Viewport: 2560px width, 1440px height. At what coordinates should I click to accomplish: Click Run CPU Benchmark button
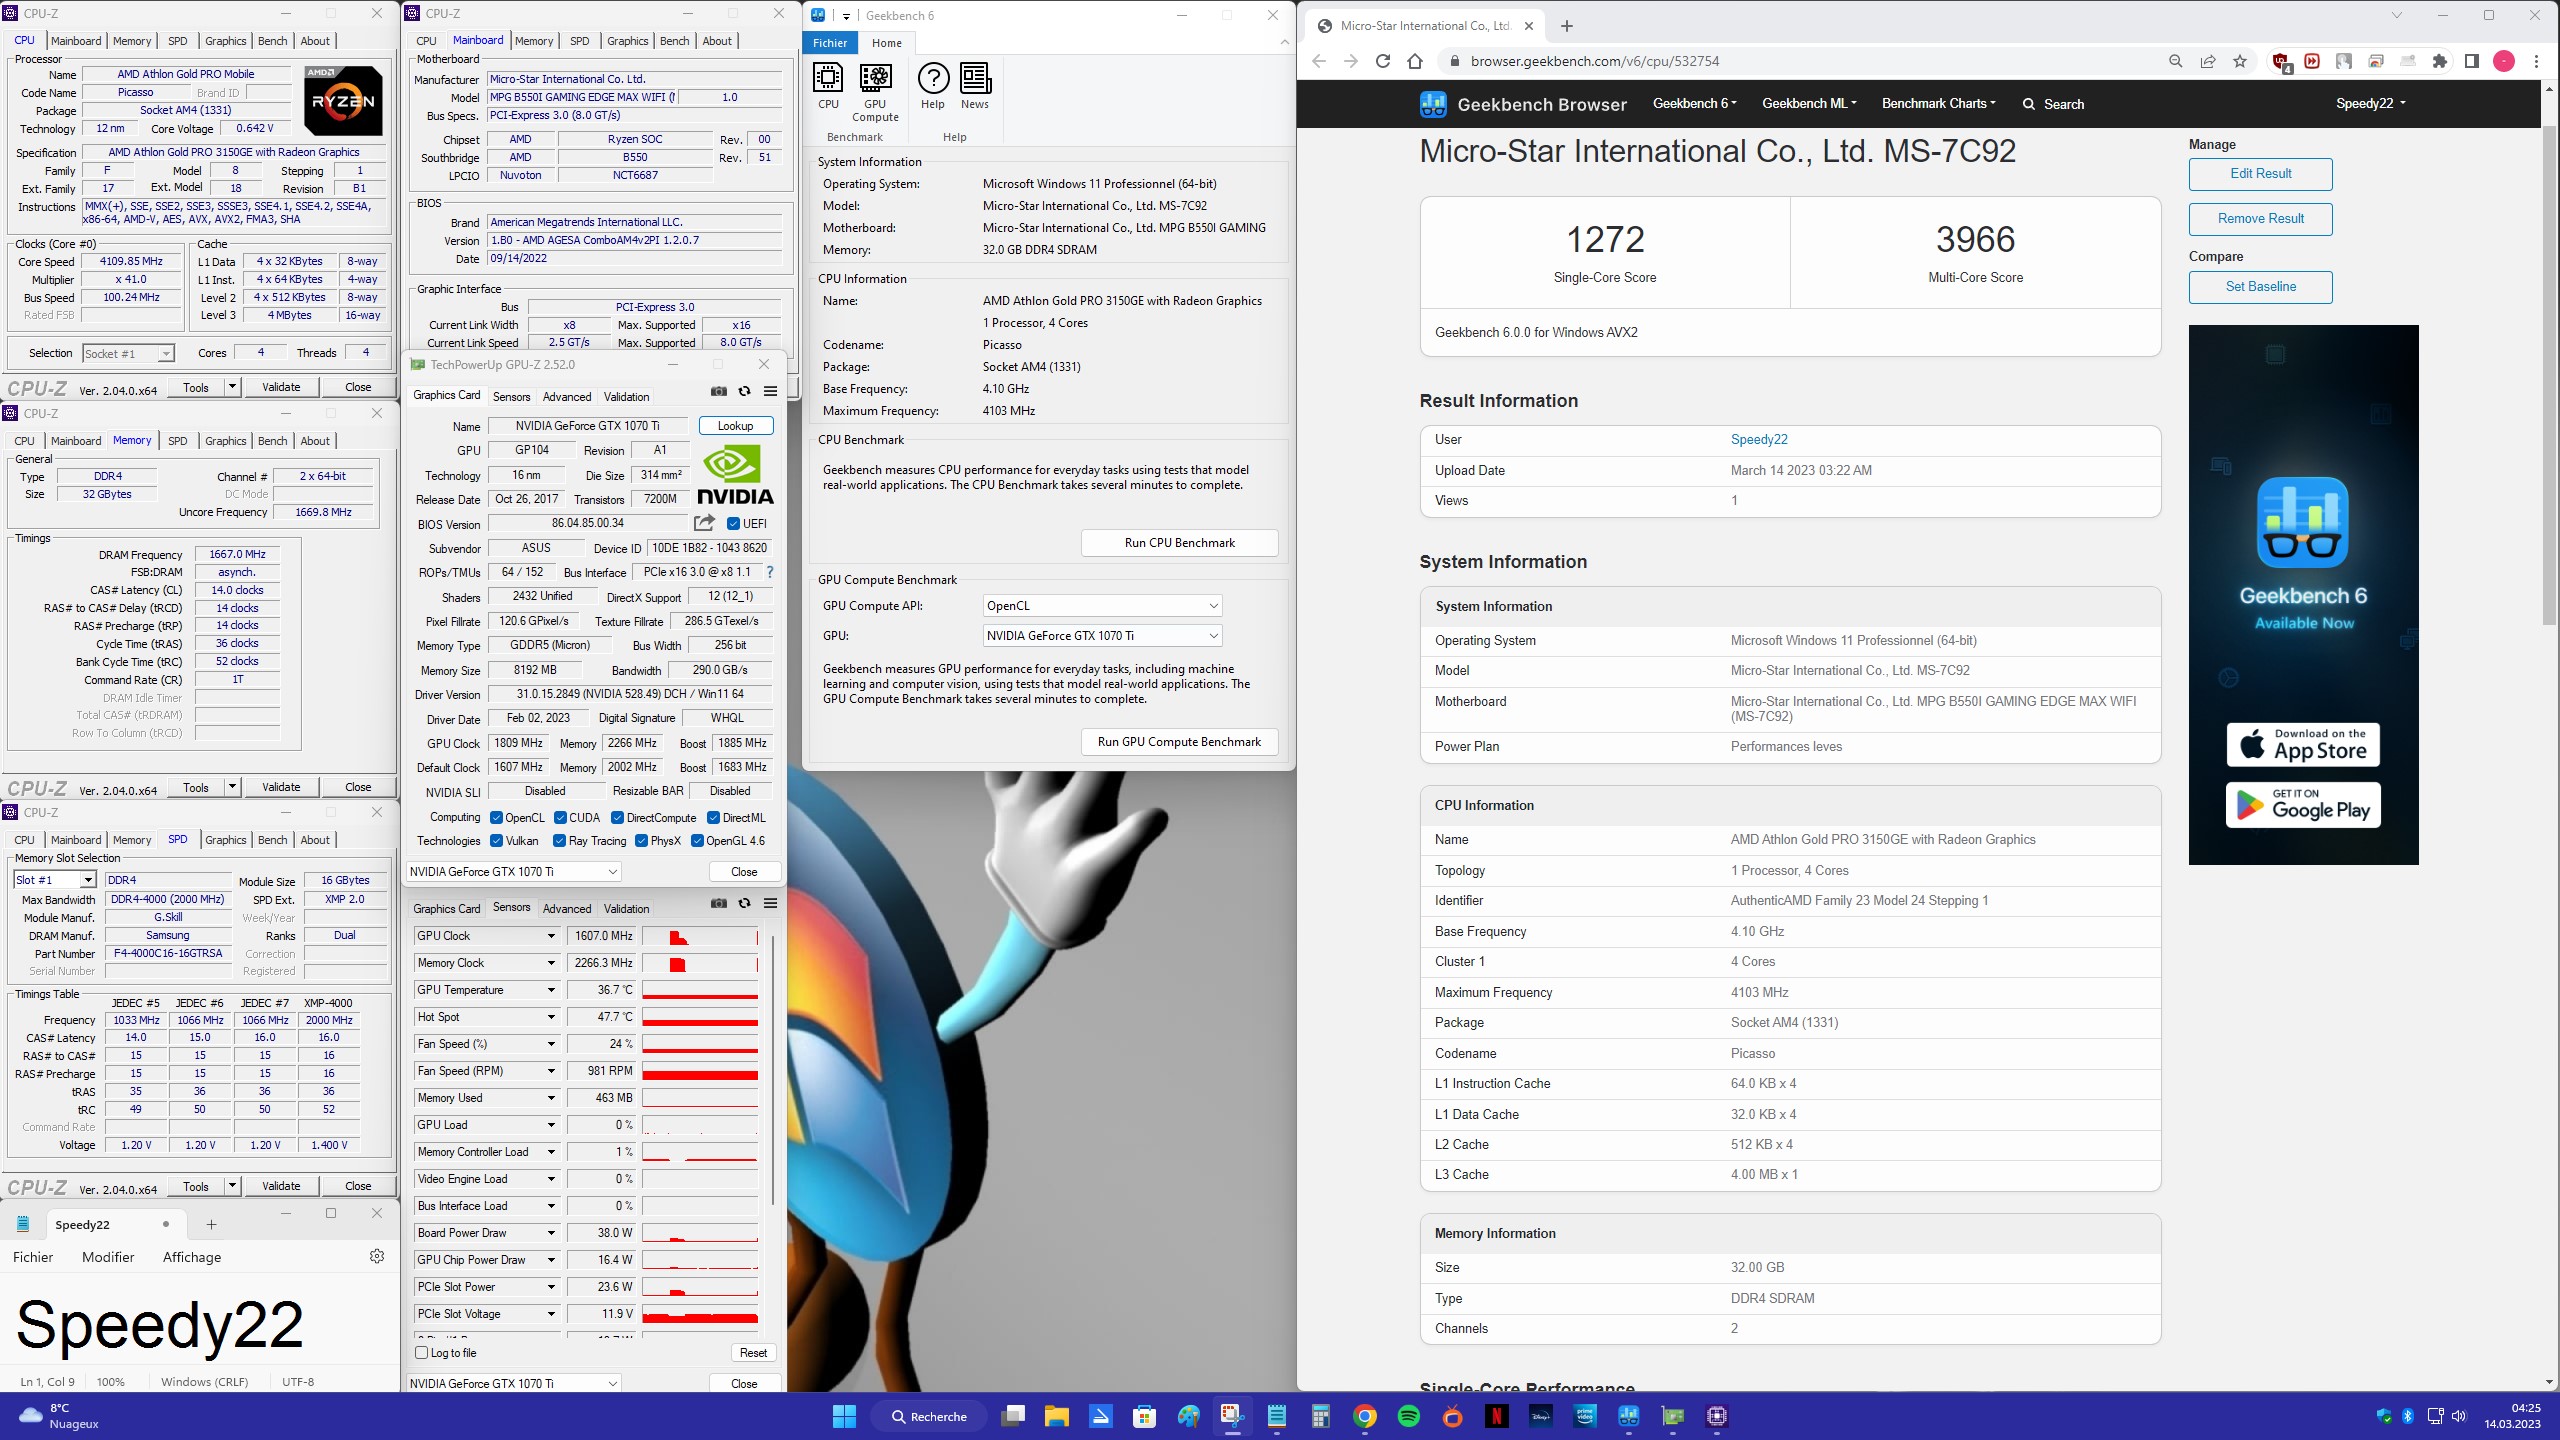1180,542
